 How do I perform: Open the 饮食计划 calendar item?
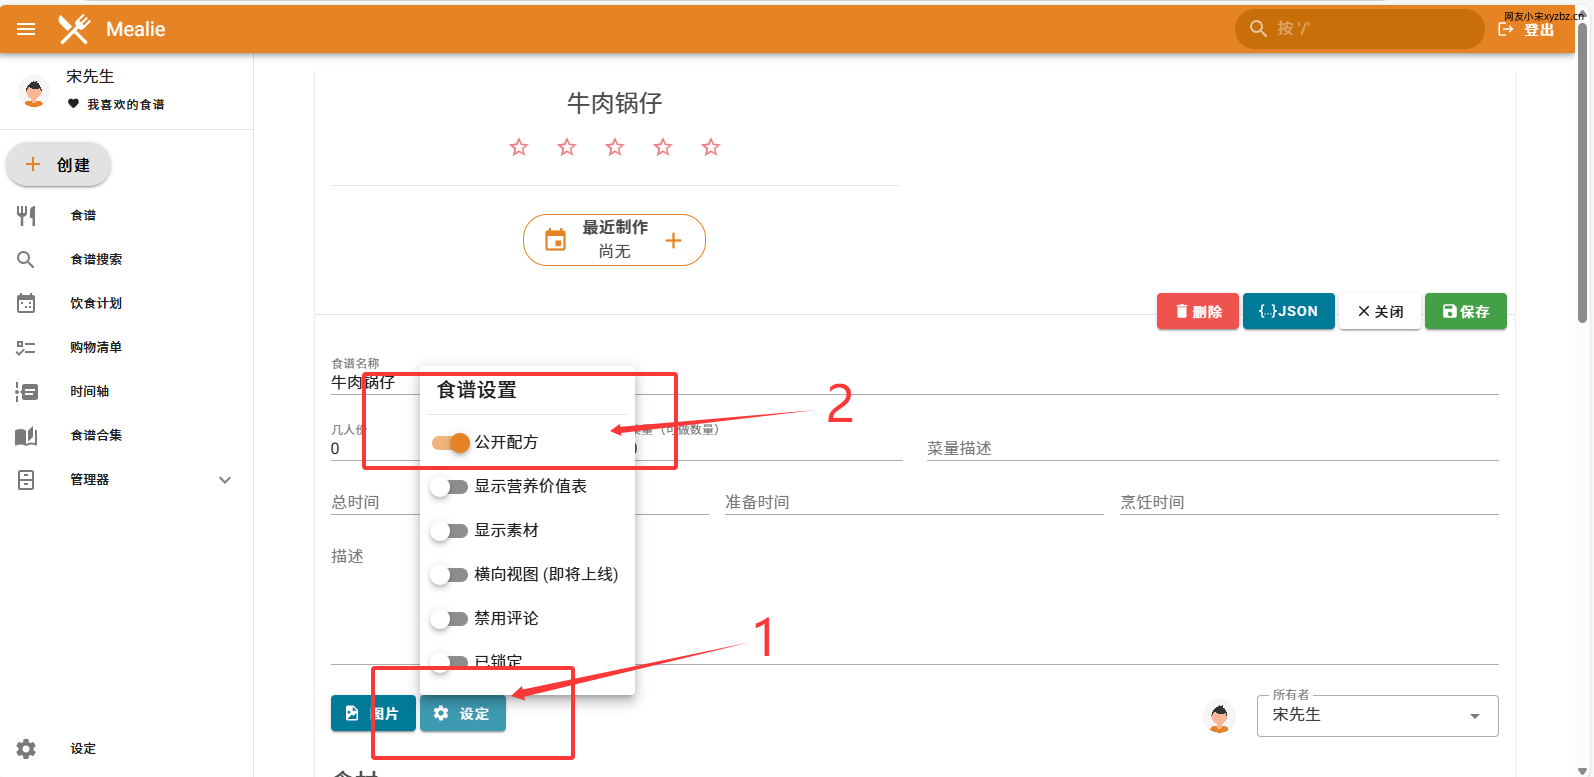click(x=95, y=303)
